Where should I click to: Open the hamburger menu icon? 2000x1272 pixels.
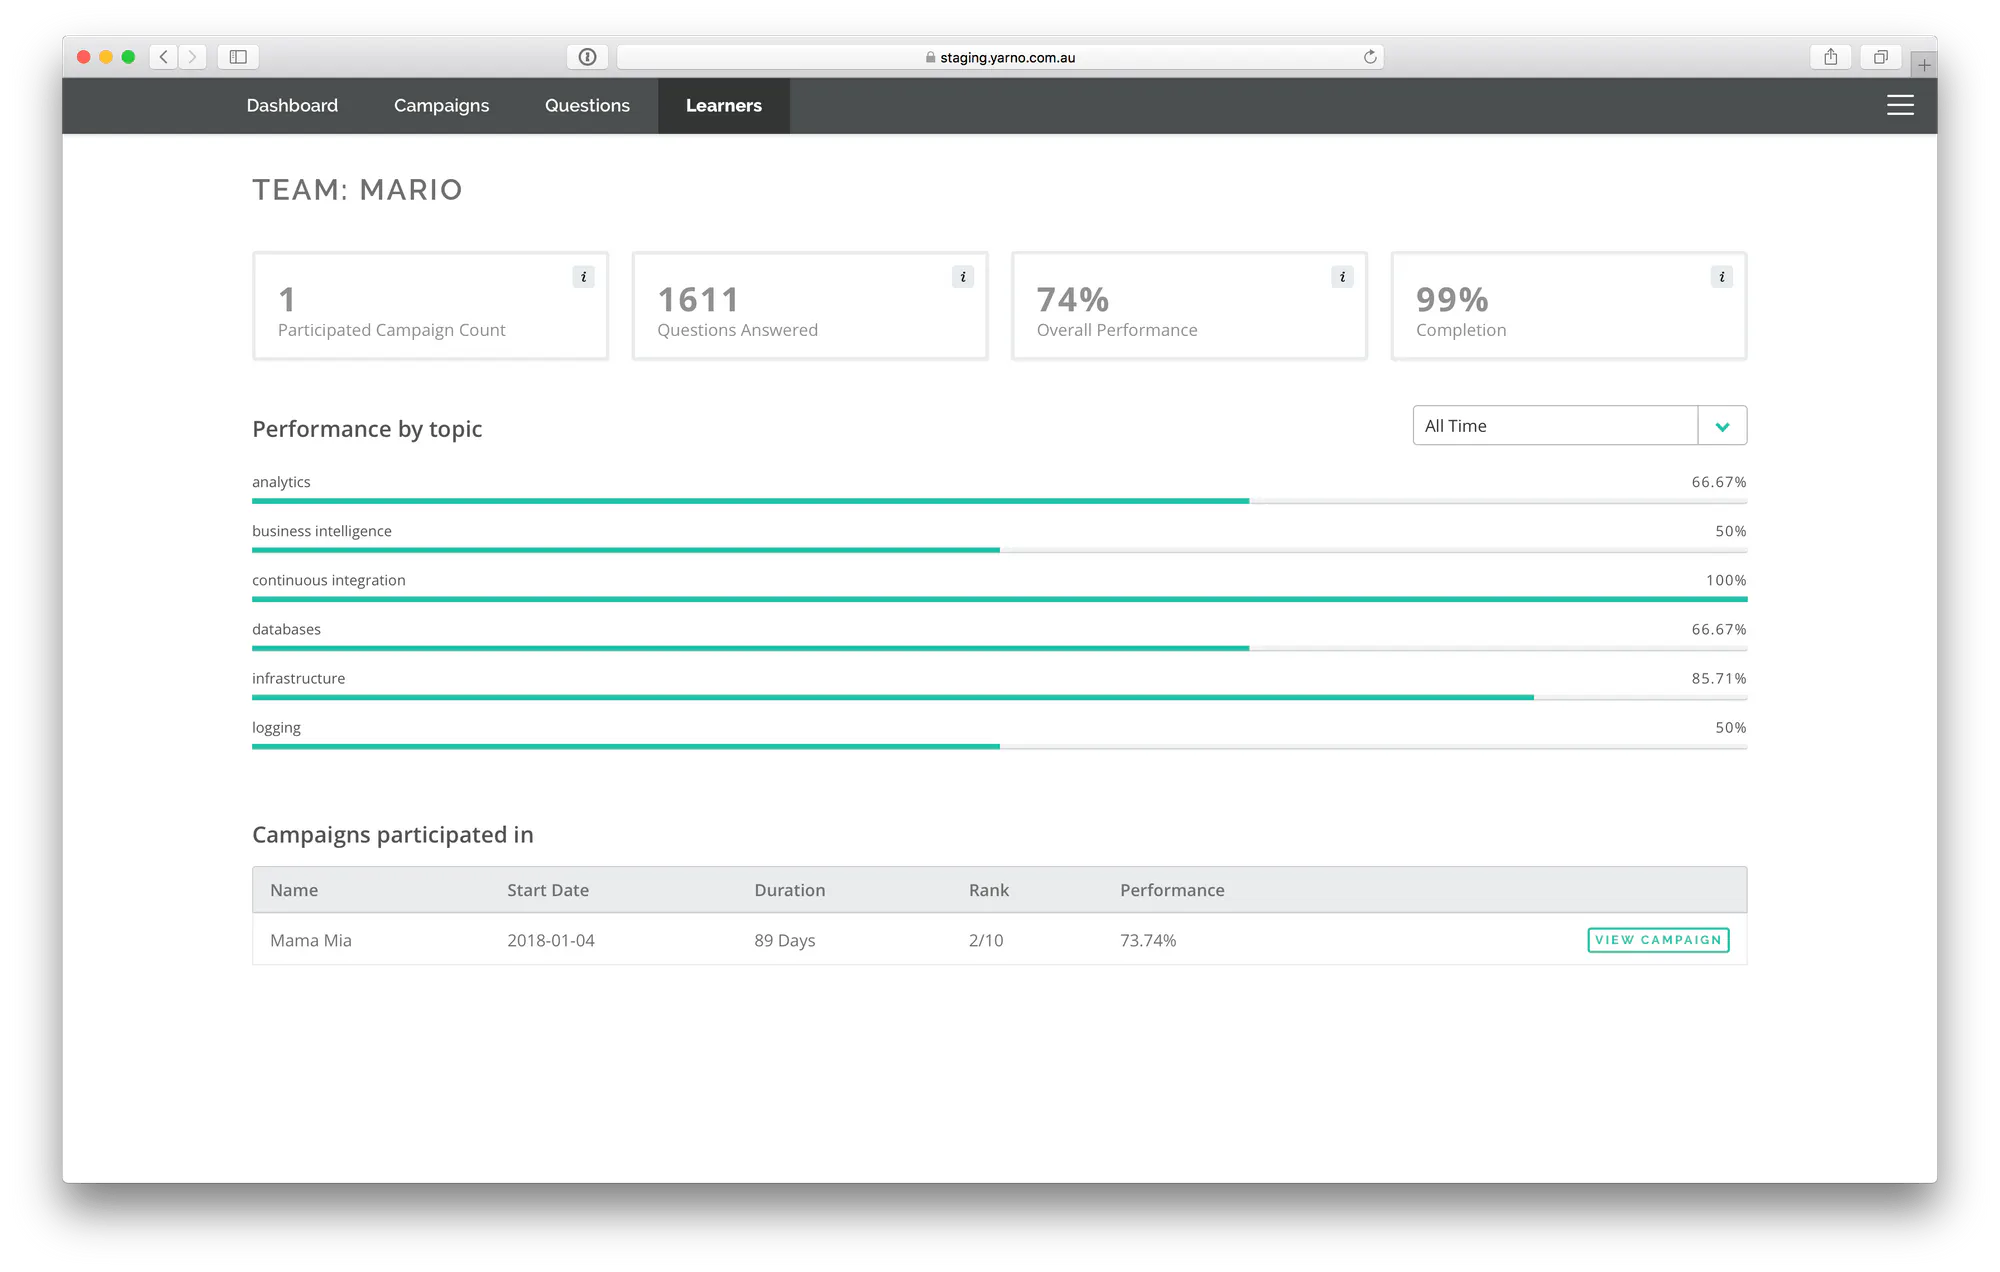1900,105
